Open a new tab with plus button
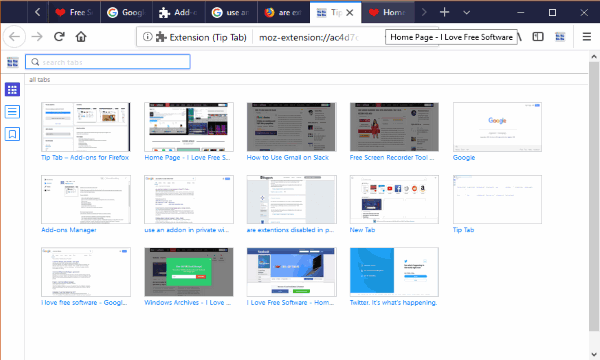600x360 pixels. (444, 12)
